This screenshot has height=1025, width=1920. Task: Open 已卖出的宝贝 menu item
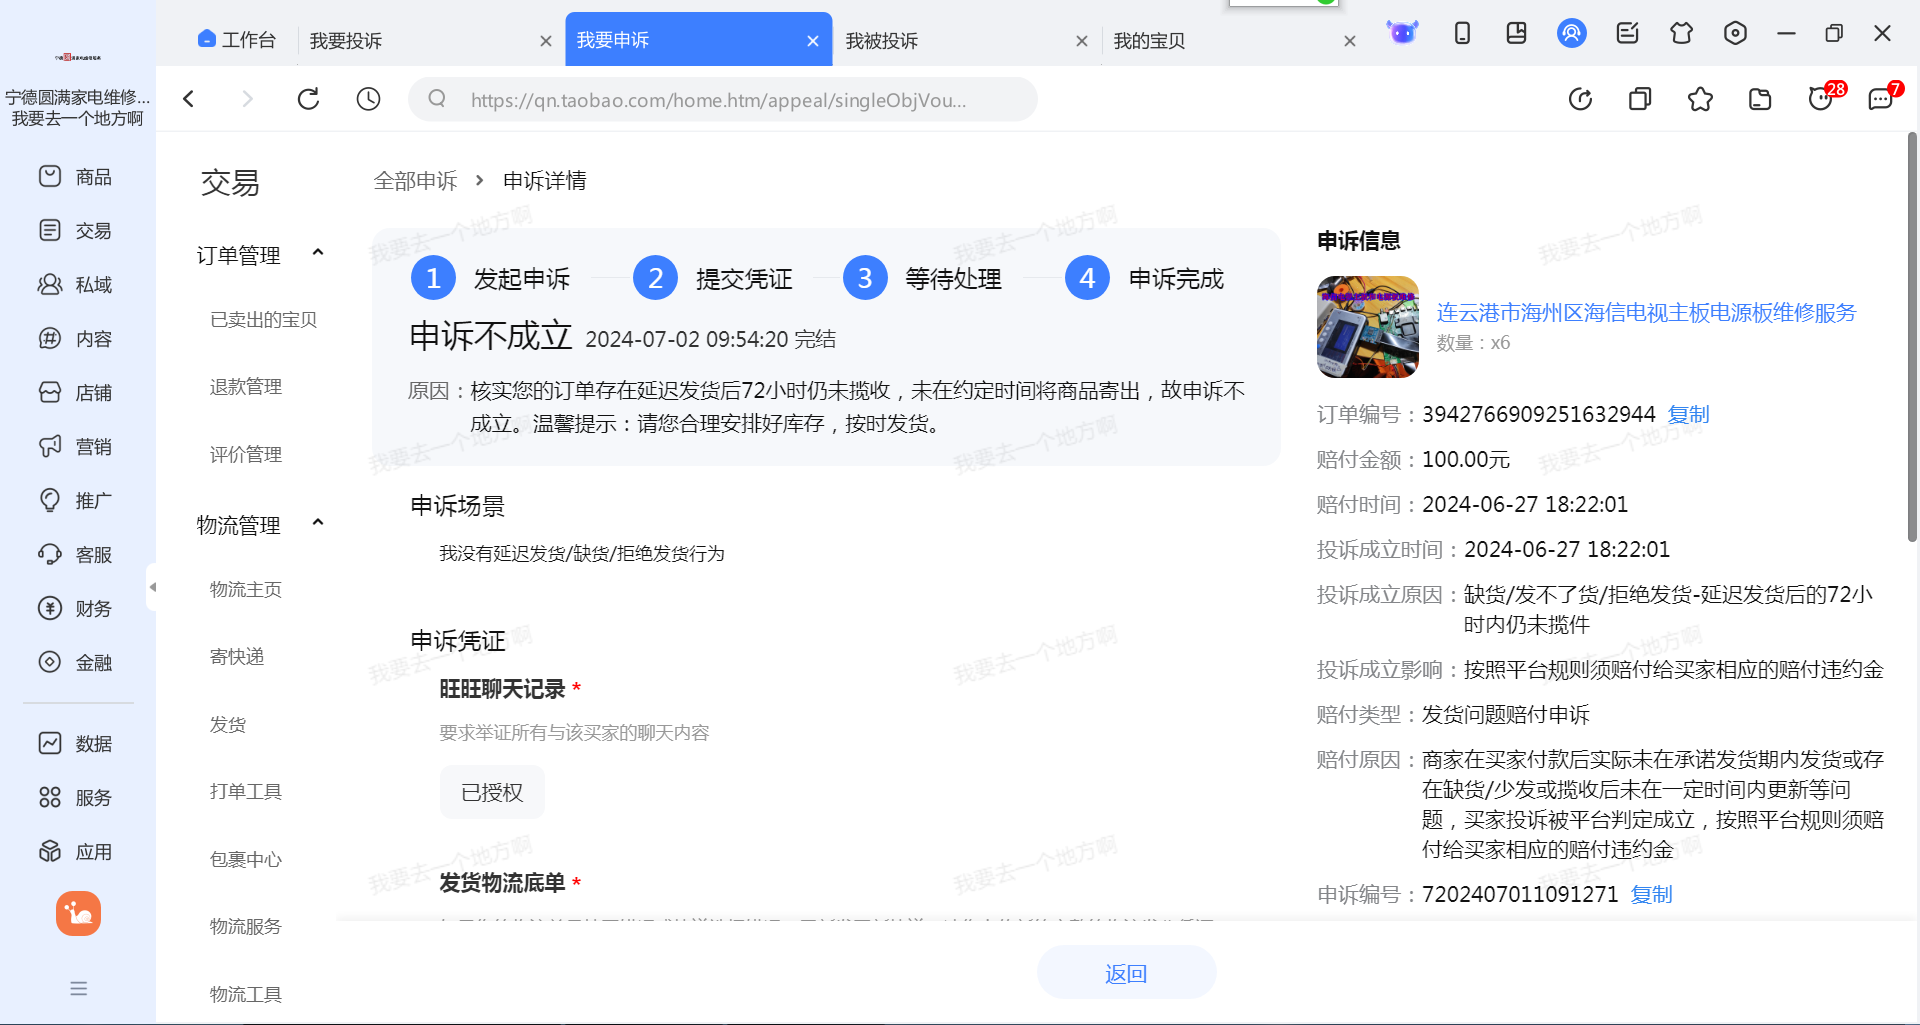[x=263, y=320]
